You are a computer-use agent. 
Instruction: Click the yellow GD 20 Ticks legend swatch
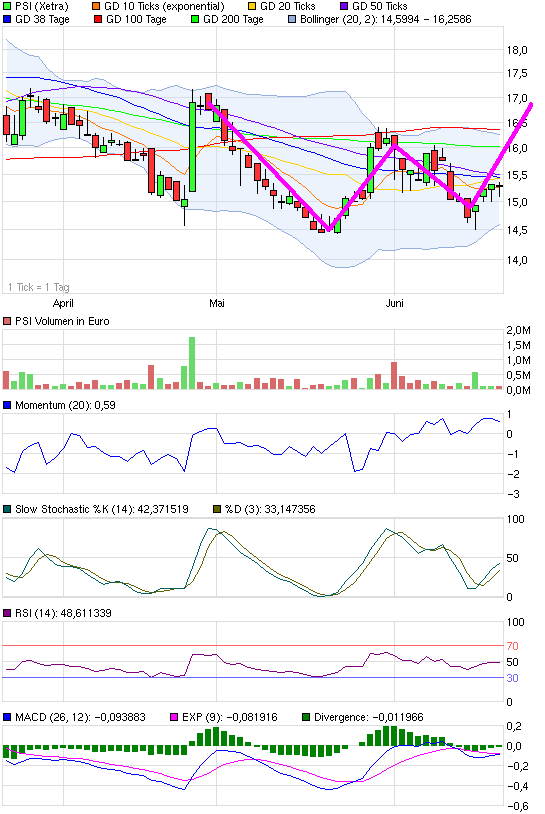[252, 7]
